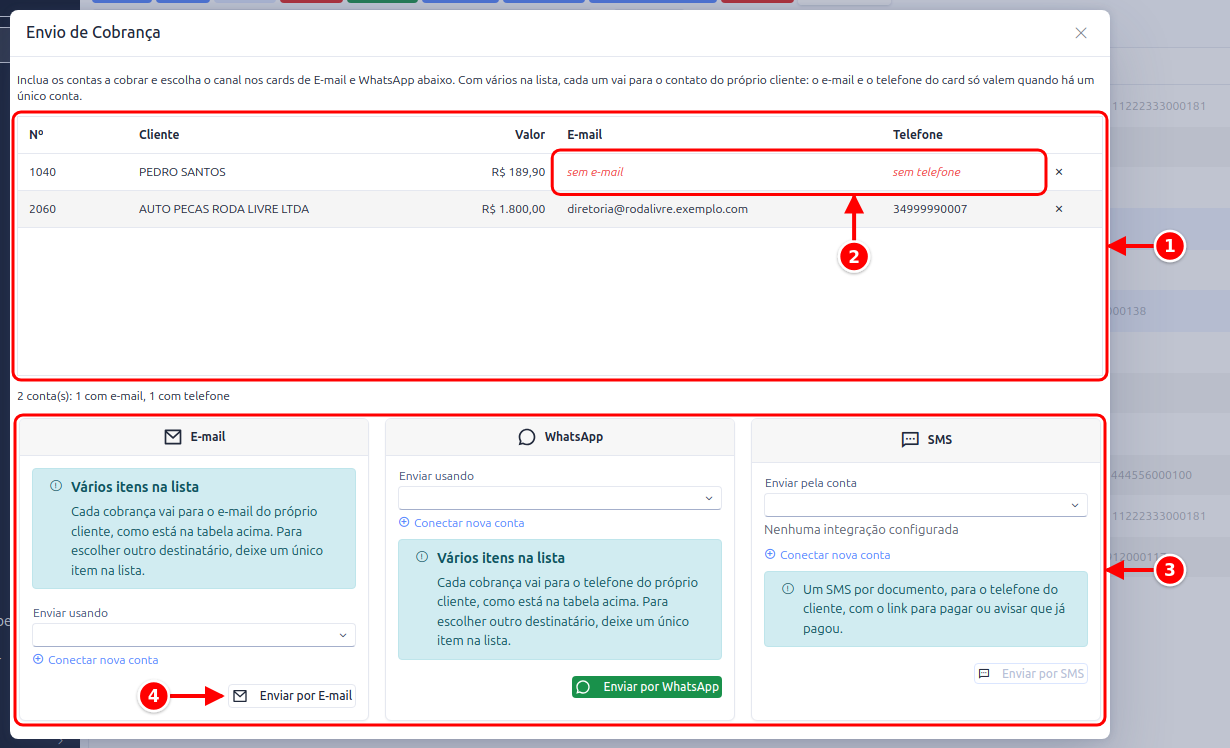Remove AUTO PECAS RODA LIVRE row
1230x748 pixels.
click(1059, 209)
